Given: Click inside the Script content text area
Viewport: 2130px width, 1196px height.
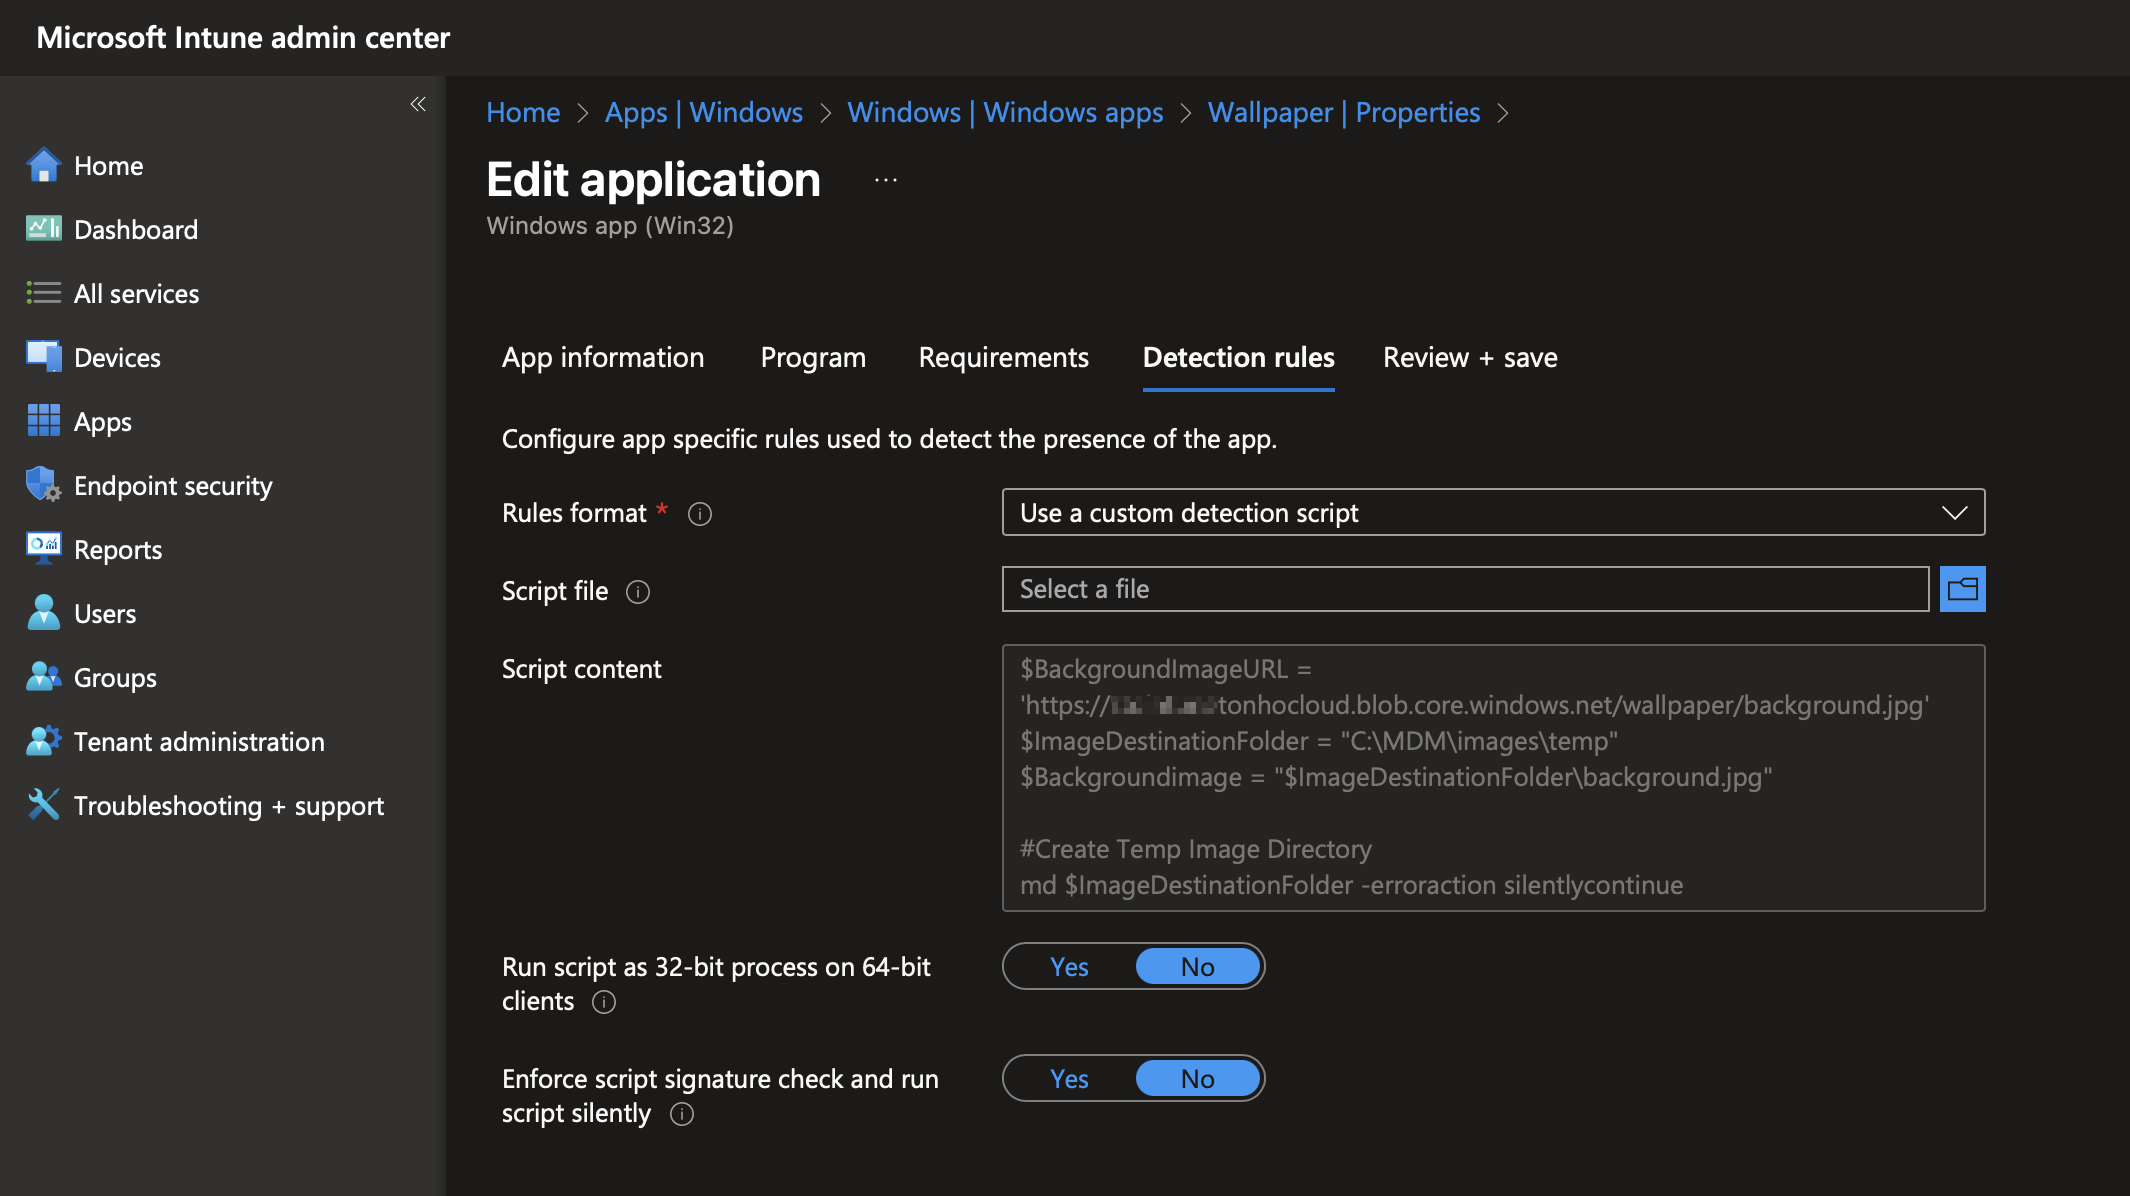Looking at the screenshot, I should tap(1493, 778).
